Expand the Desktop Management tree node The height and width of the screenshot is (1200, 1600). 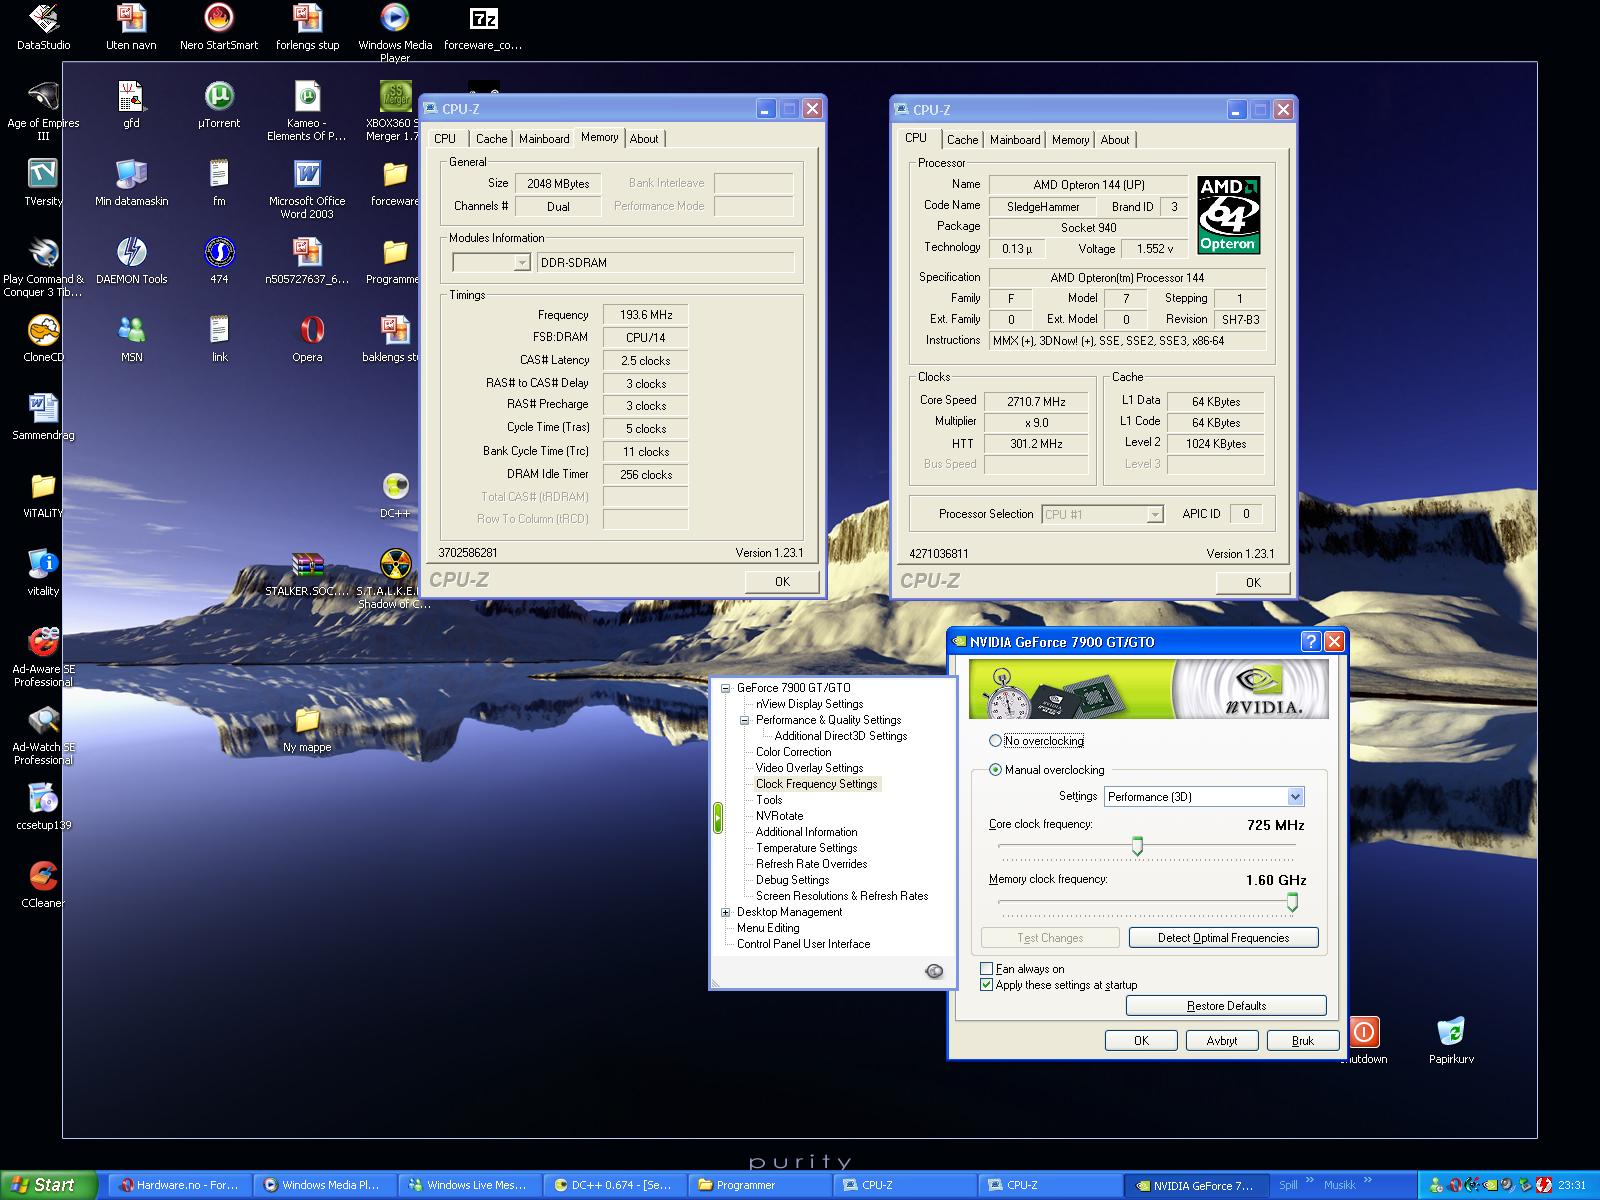(x=726, y=912)
